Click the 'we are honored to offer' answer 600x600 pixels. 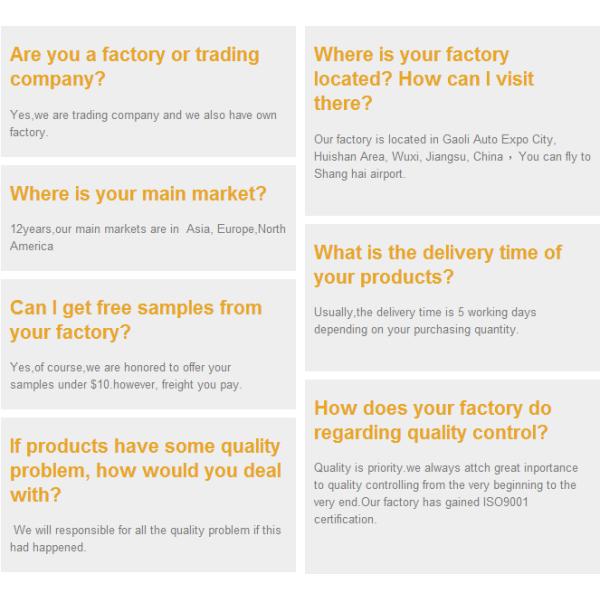(125, 376)
